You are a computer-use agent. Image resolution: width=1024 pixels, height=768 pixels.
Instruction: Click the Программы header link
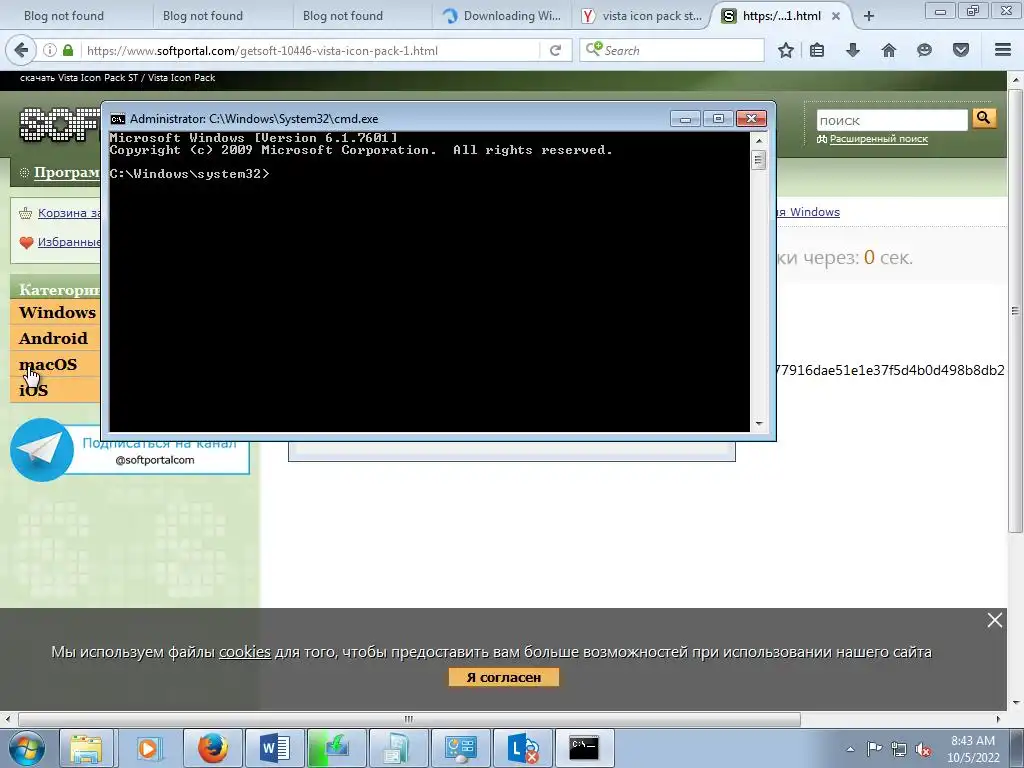coord(67,172)
